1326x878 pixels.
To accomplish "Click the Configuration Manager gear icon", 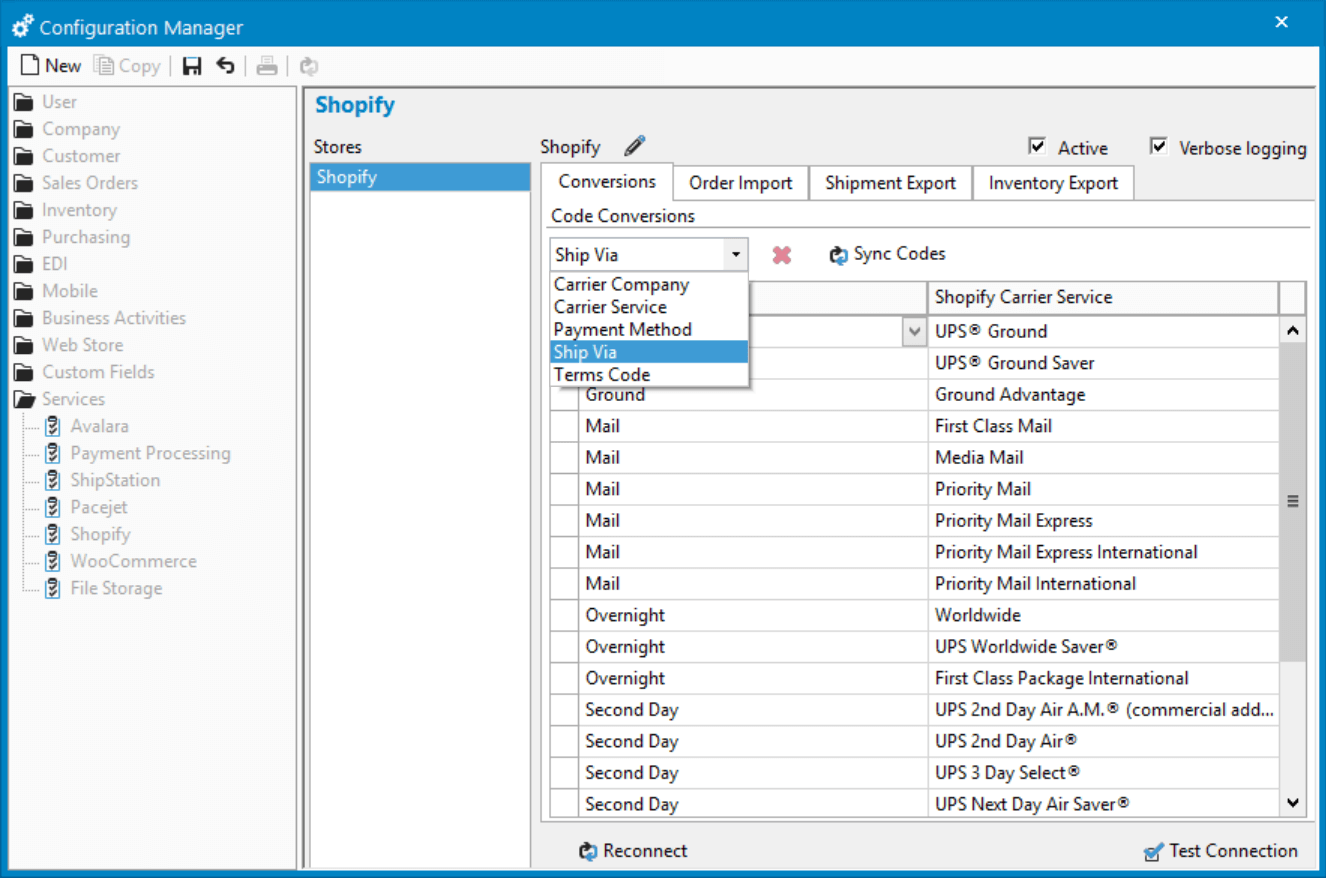I will pyautogui.click(x=22, y=27).
